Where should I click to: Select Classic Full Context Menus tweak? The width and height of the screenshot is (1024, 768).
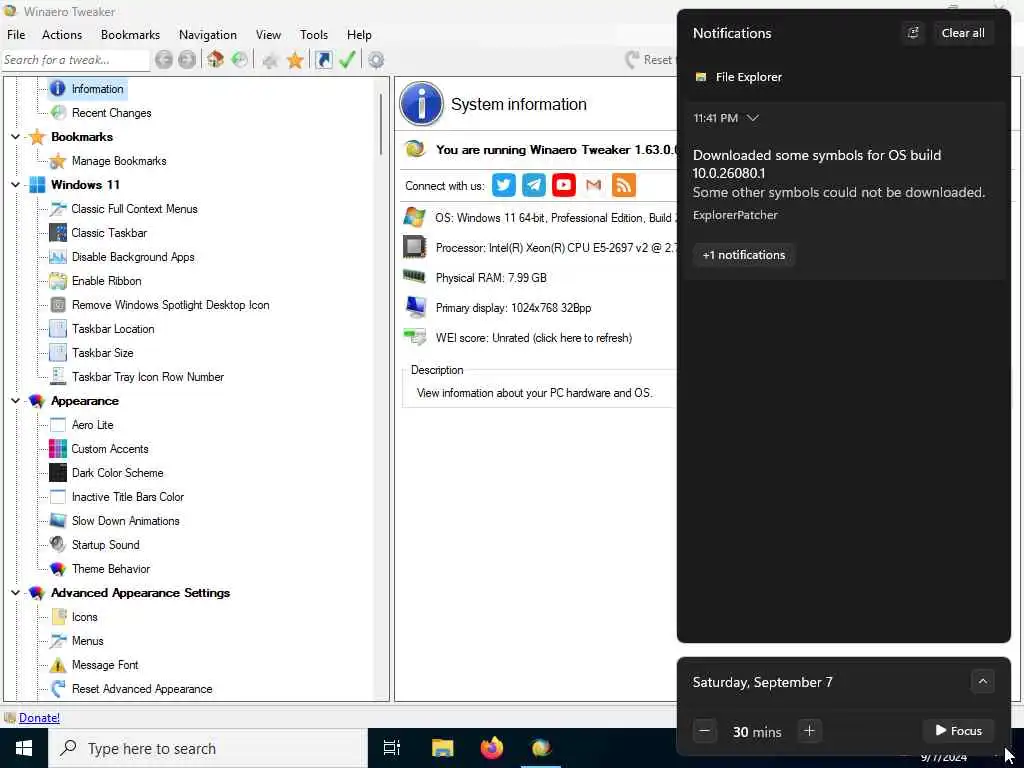[135, 209]
